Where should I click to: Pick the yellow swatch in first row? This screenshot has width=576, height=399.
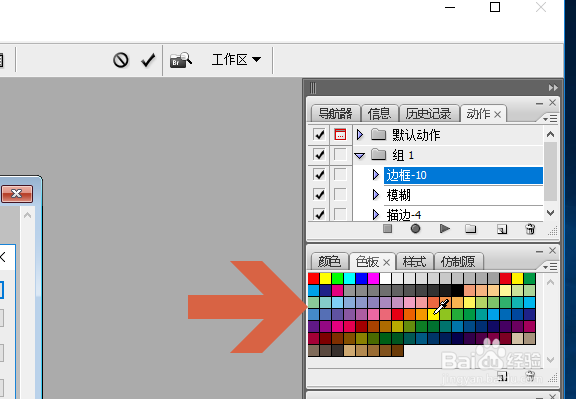(x=325, y=278)
